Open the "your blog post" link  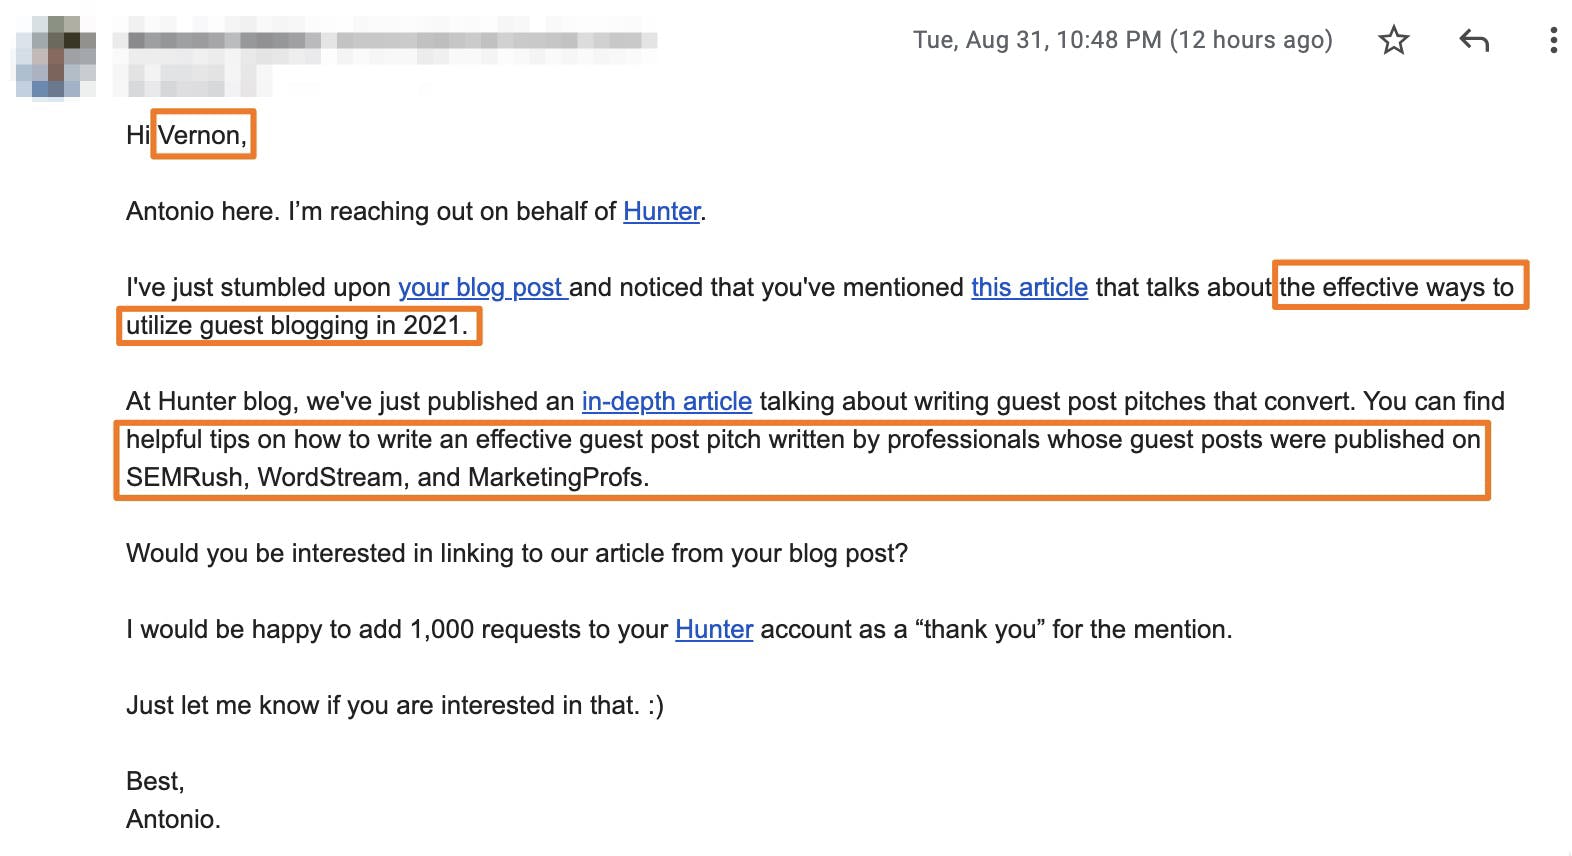pos(482,288)
